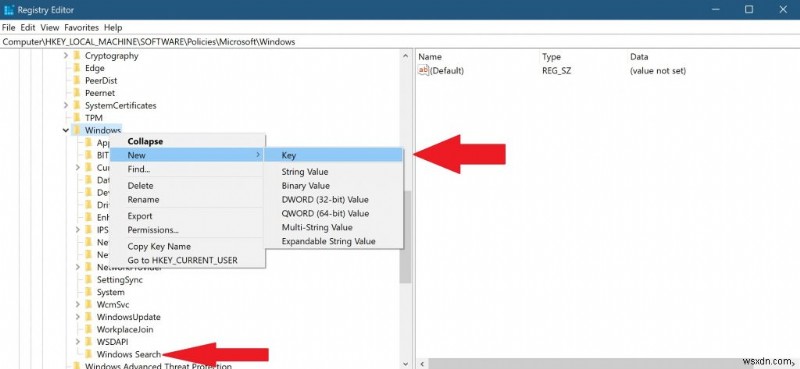Open Permissions... from the context menu
This screenshot has width=800, height=369.
tap(188, 230)
